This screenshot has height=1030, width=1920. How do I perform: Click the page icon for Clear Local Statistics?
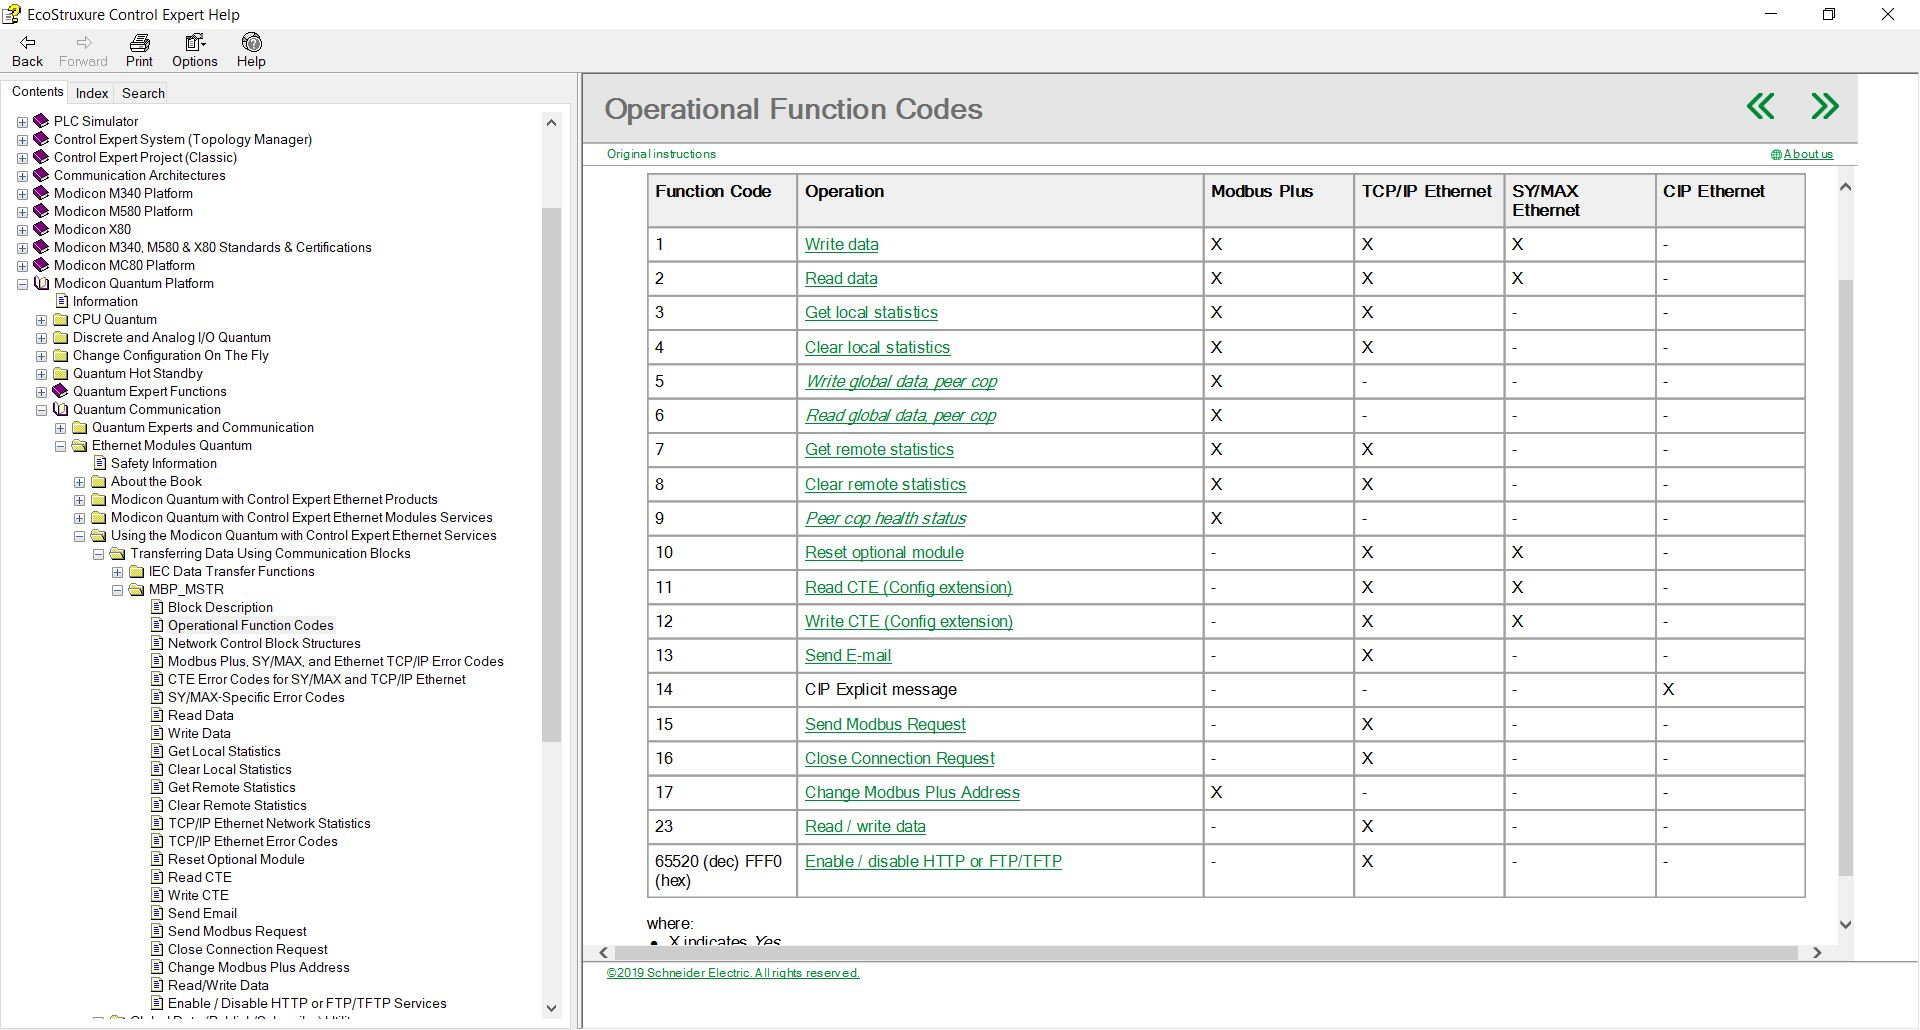tap(157, 769)
